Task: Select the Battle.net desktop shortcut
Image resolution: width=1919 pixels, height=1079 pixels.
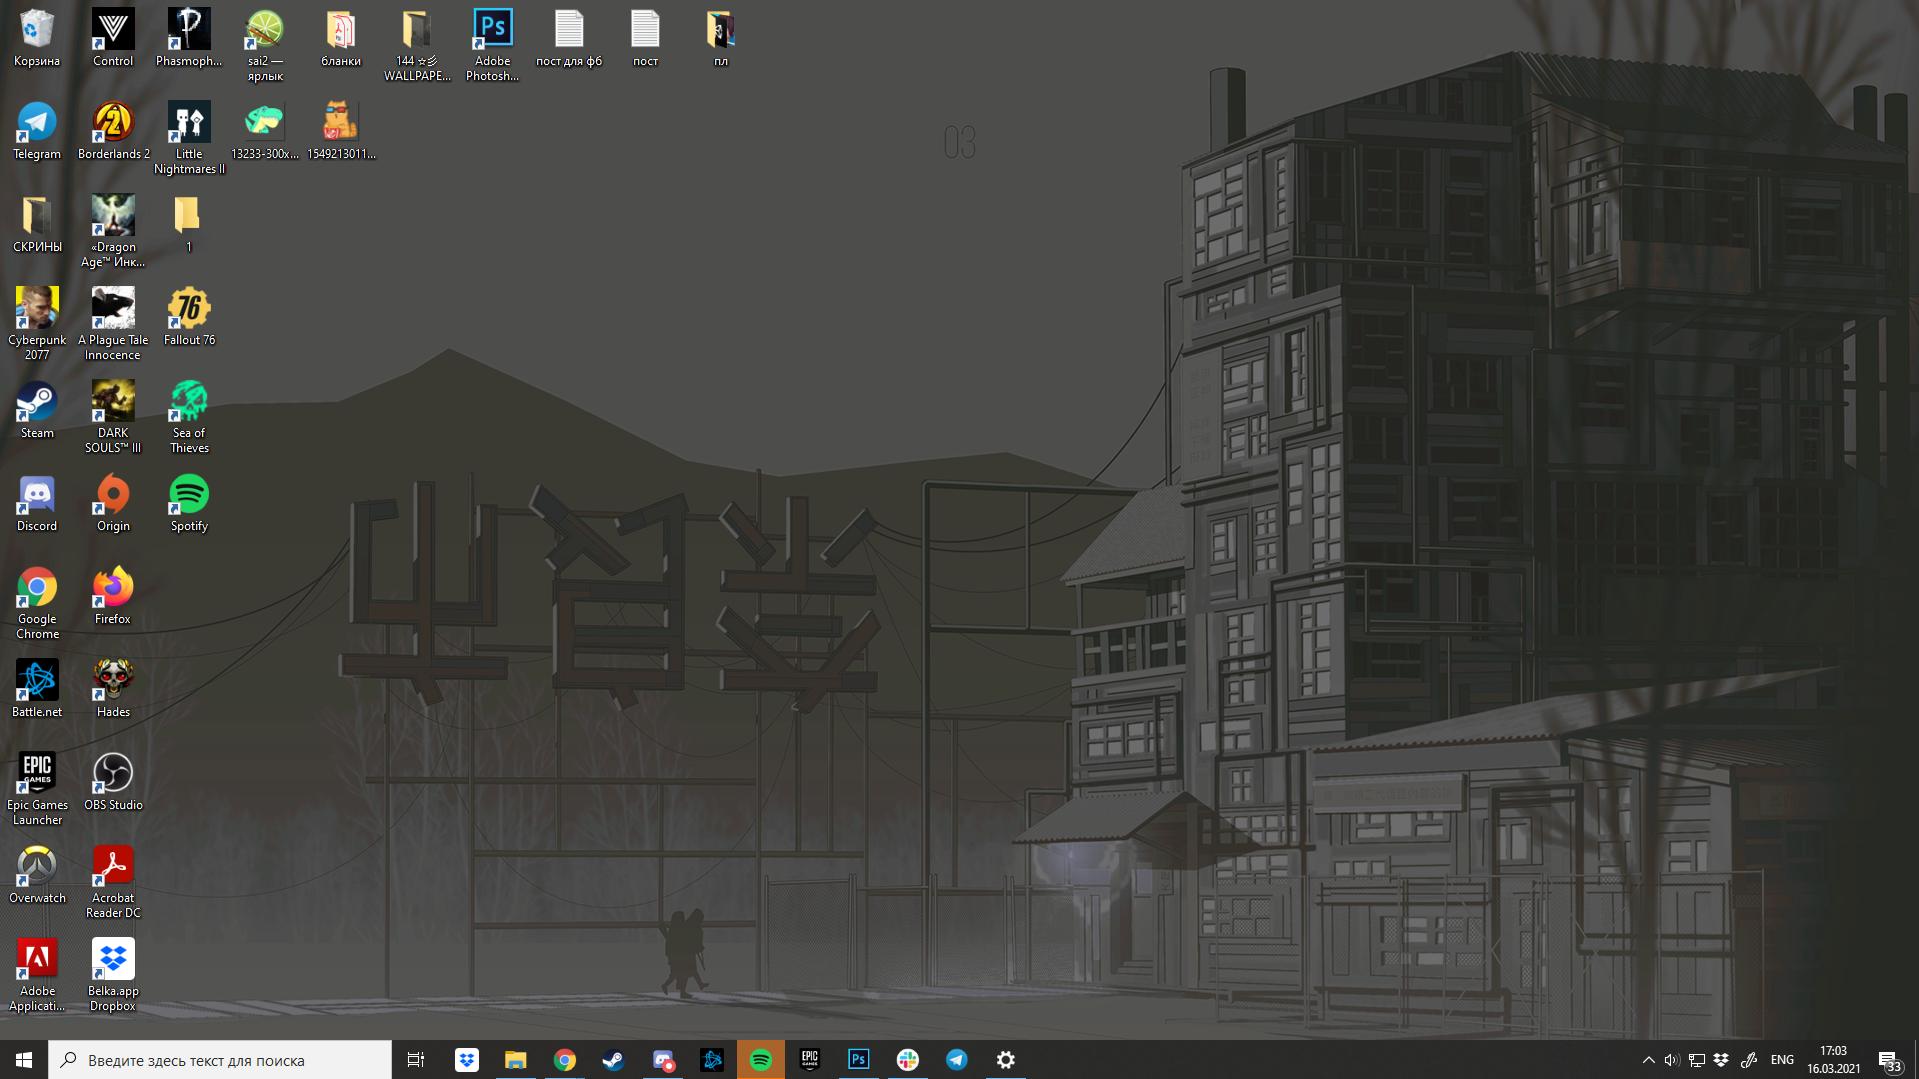Action: tap(37, 690)
